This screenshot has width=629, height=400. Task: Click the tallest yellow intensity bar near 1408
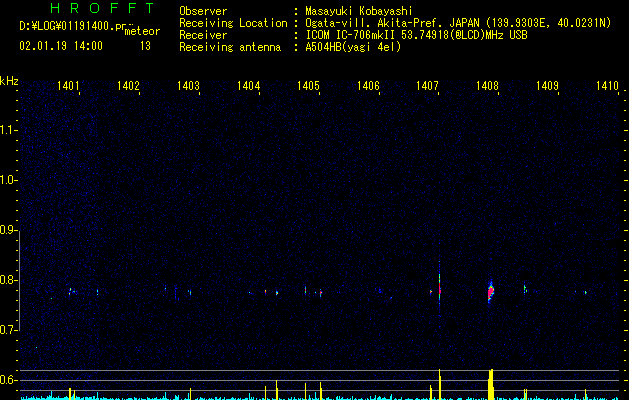tap(491, 384)
